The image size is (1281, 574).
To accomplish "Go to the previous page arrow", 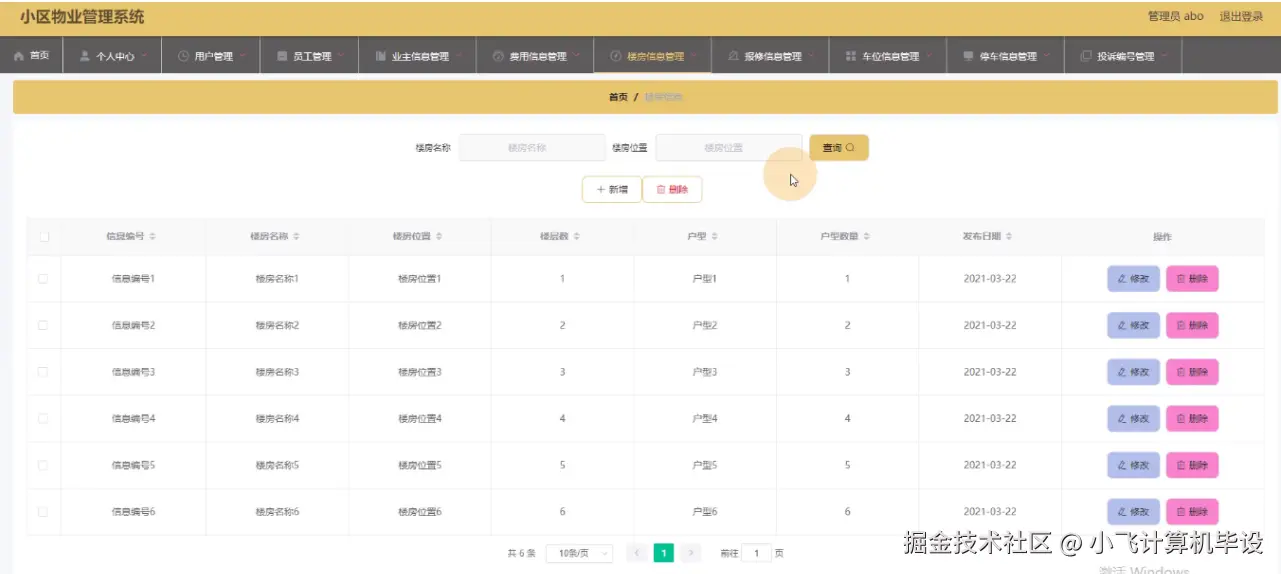I will point(636,553).
